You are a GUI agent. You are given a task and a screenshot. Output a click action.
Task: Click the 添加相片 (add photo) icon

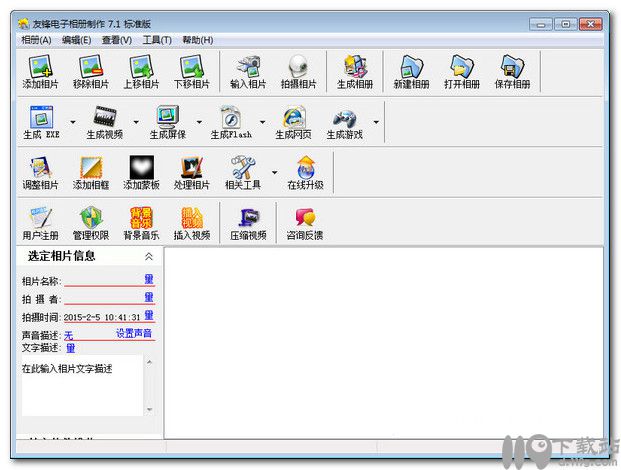click(x=40, y=72)
